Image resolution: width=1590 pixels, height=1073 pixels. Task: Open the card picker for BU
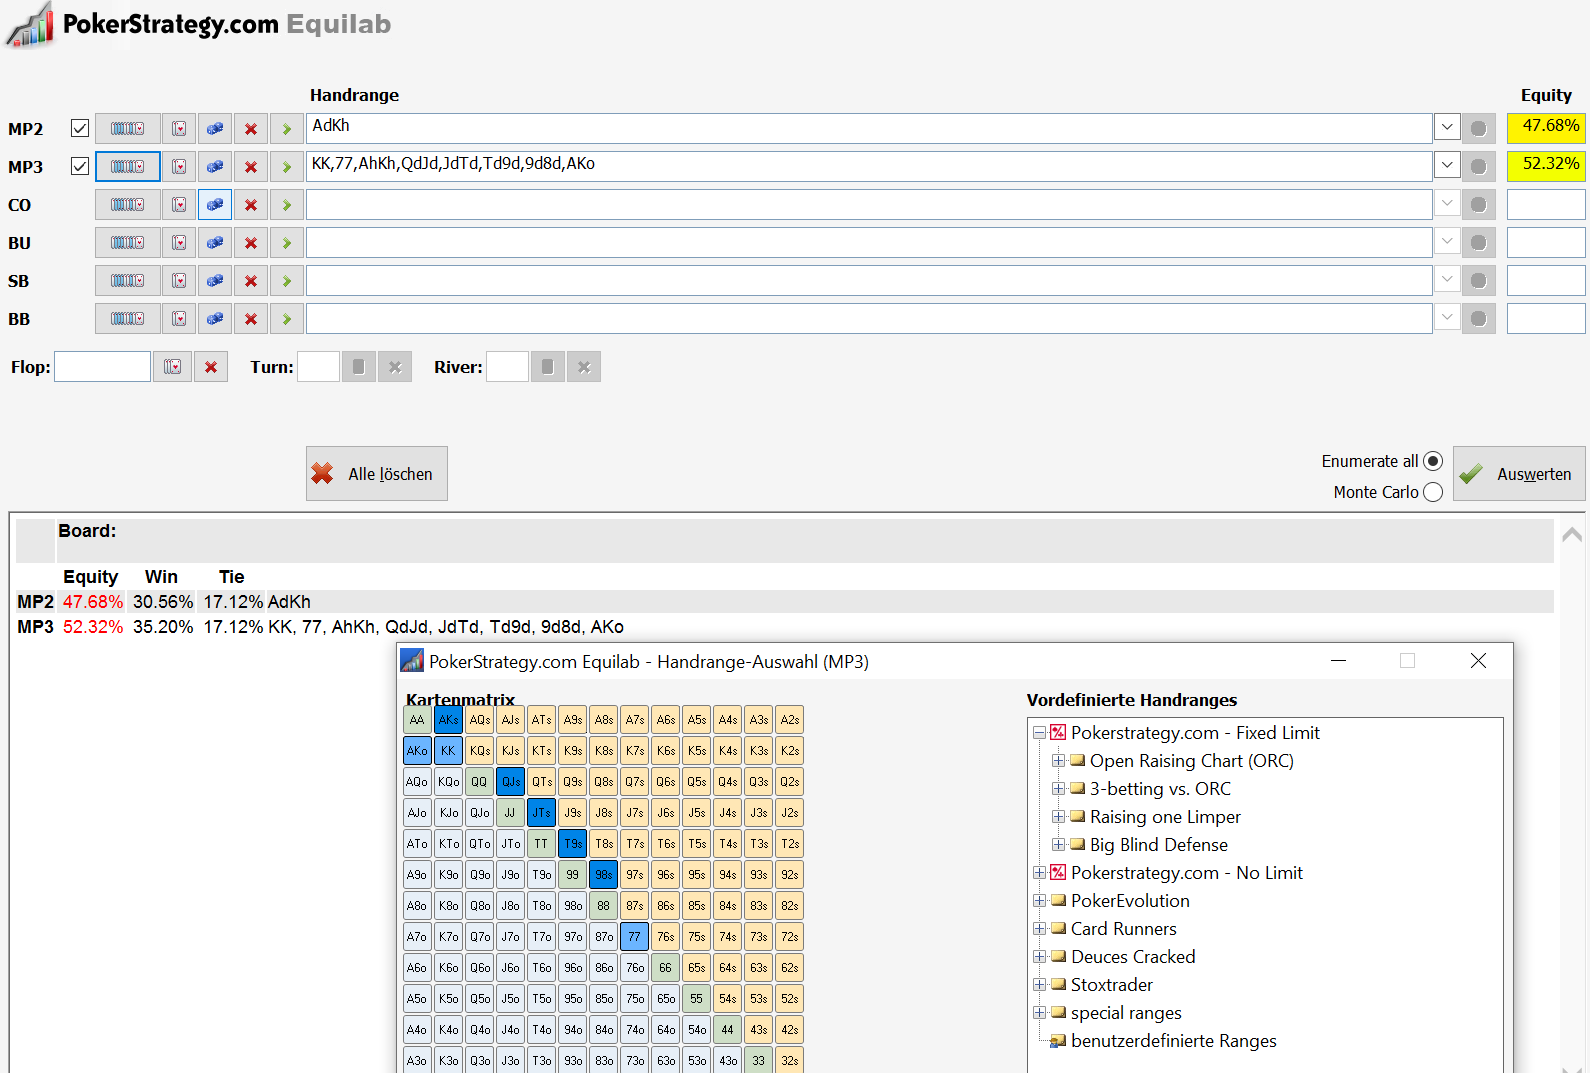click(179, 243)
